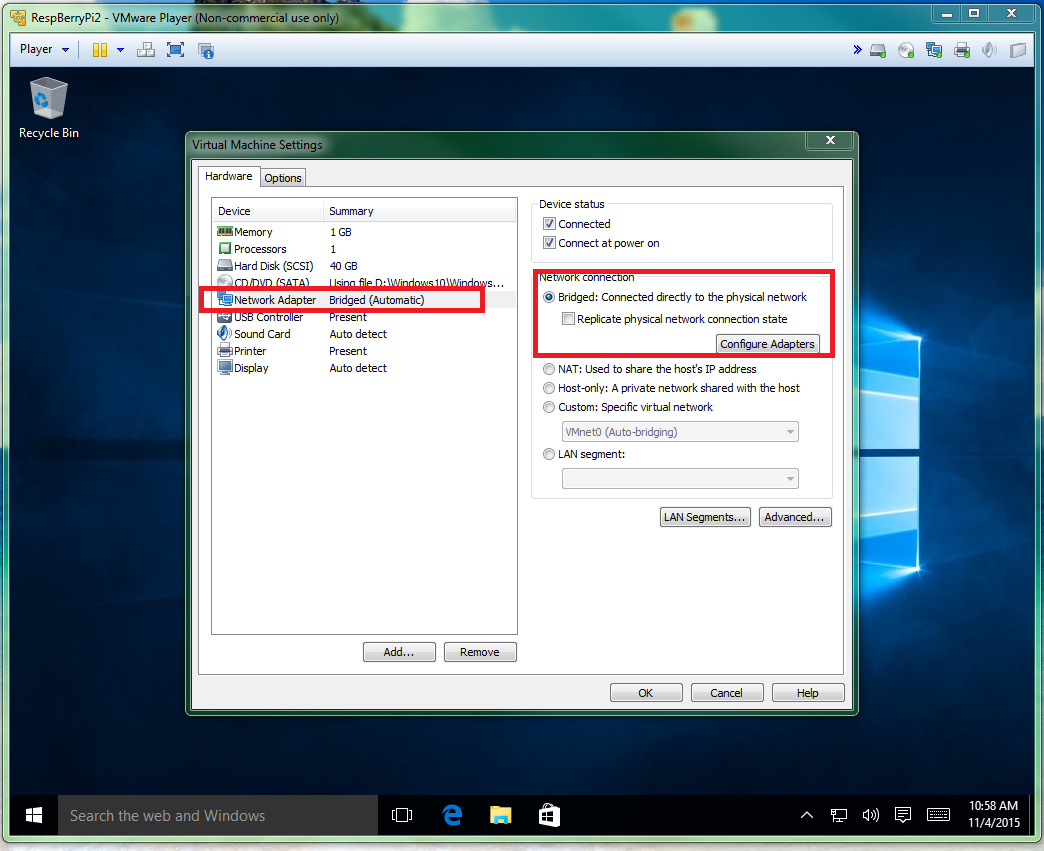1044x851 pixels.
Task: Click taskbar clock showing 10:58 AM
Action: (993, 814)
